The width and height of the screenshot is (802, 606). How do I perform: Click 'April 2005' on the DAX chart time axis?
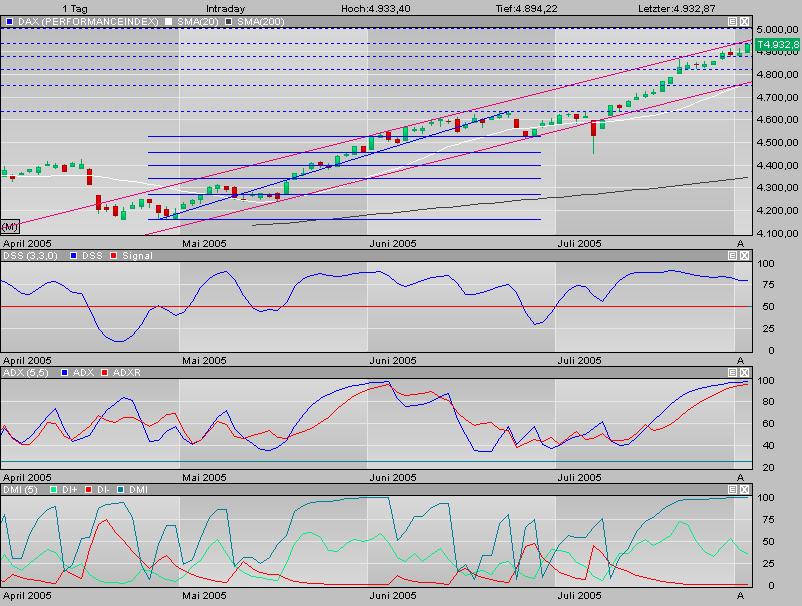tap(27, 243)
